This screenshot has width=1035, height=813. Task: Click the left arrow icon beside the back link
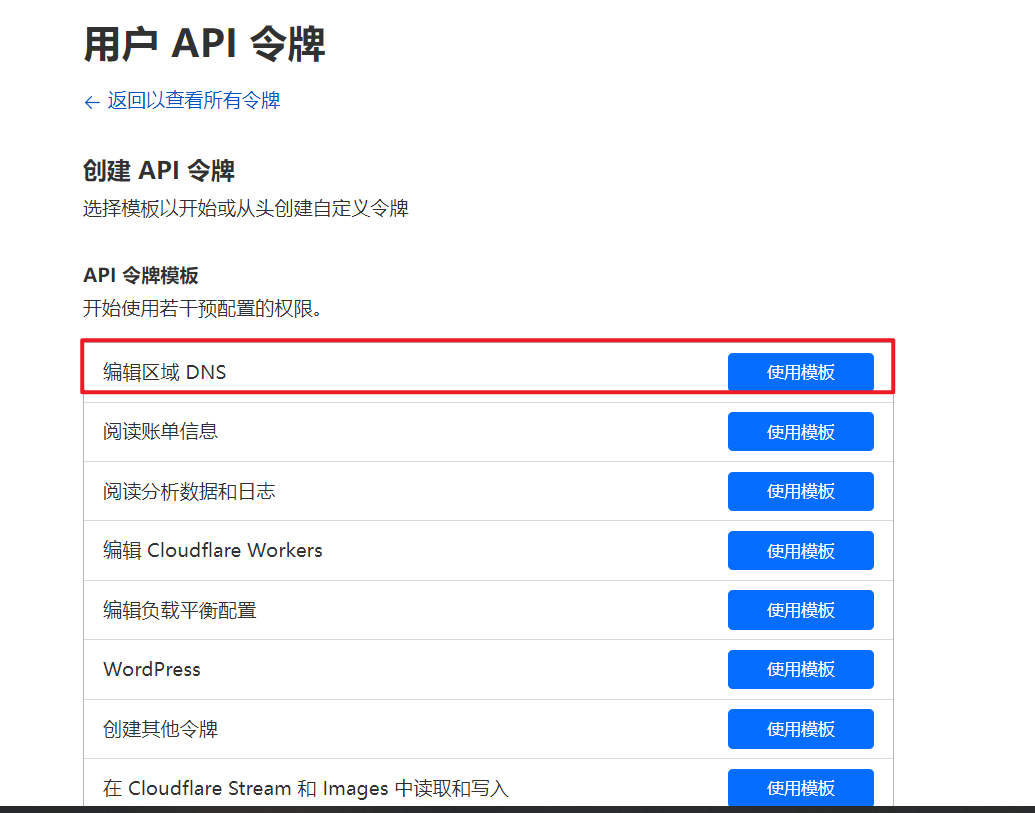pos(92,102)
